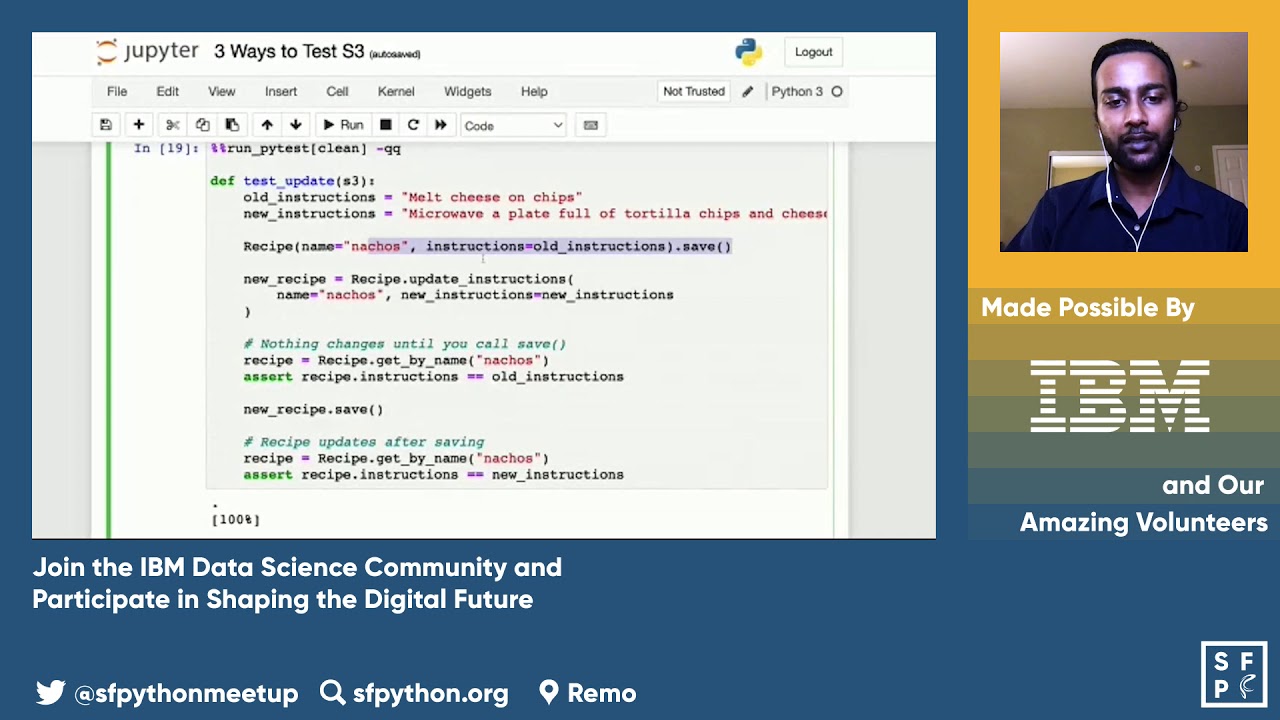Cut selected cells with scissors icon

172,125
